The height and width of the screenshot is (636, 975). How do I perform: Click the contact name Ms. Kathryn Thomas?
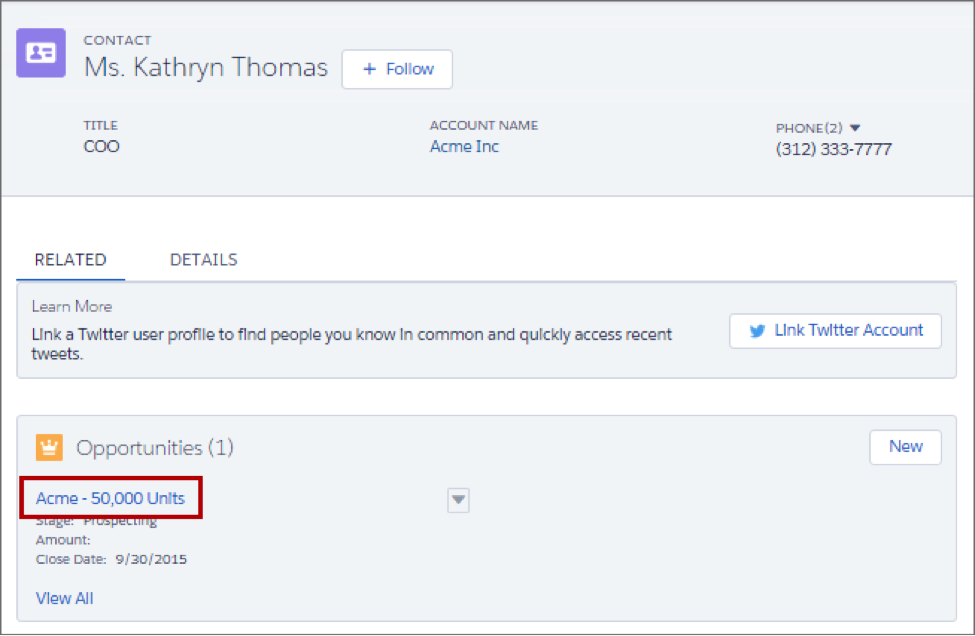click(206, 67)
